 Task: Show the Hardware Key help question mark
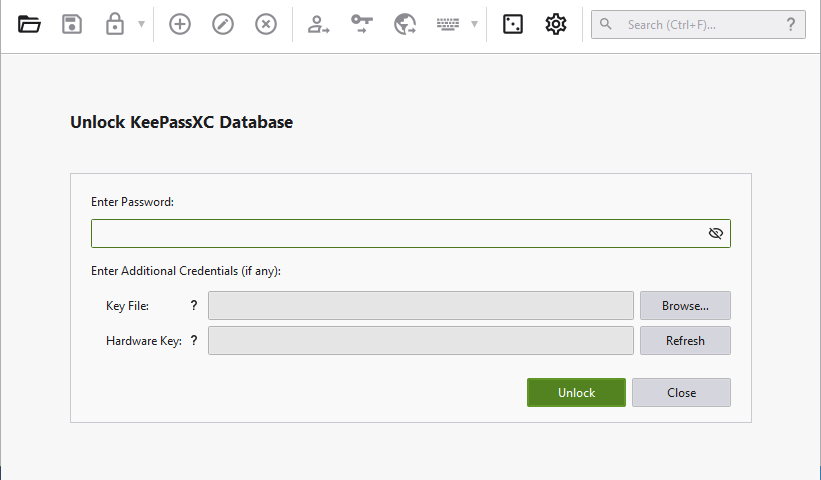(x=194, y=341)
